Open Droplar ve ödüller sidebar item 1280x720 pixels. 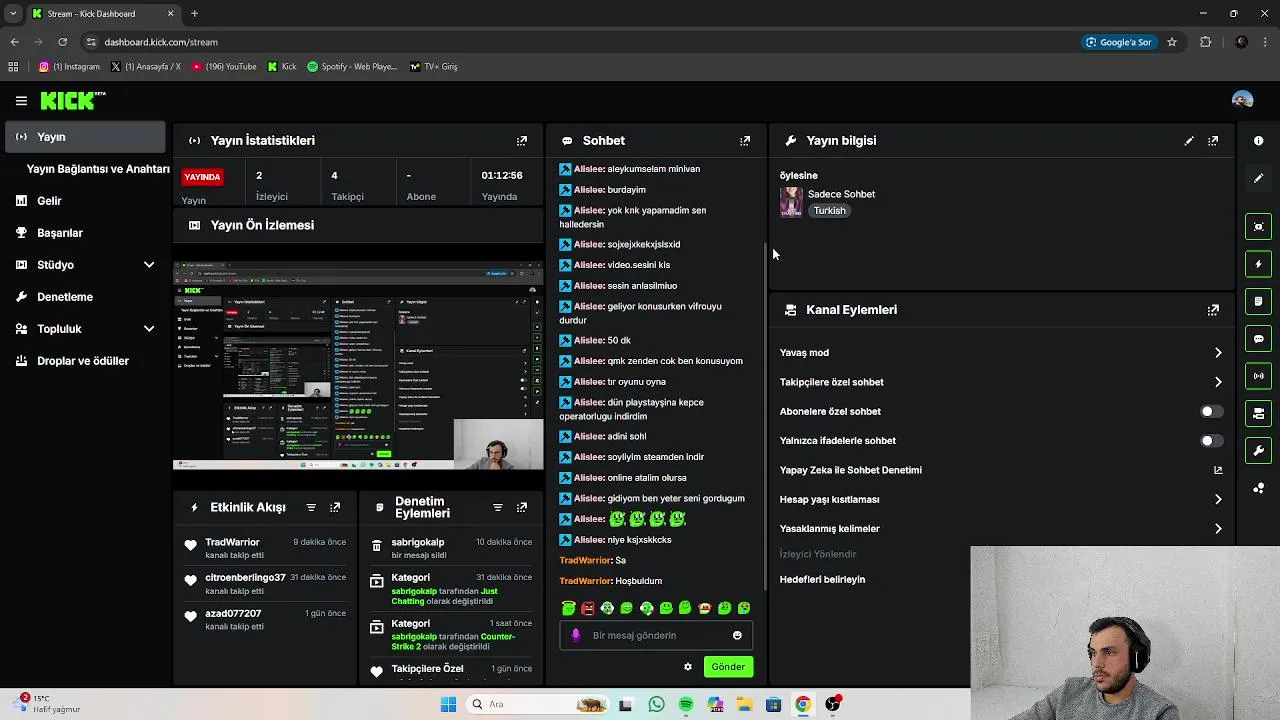point(85,361)
